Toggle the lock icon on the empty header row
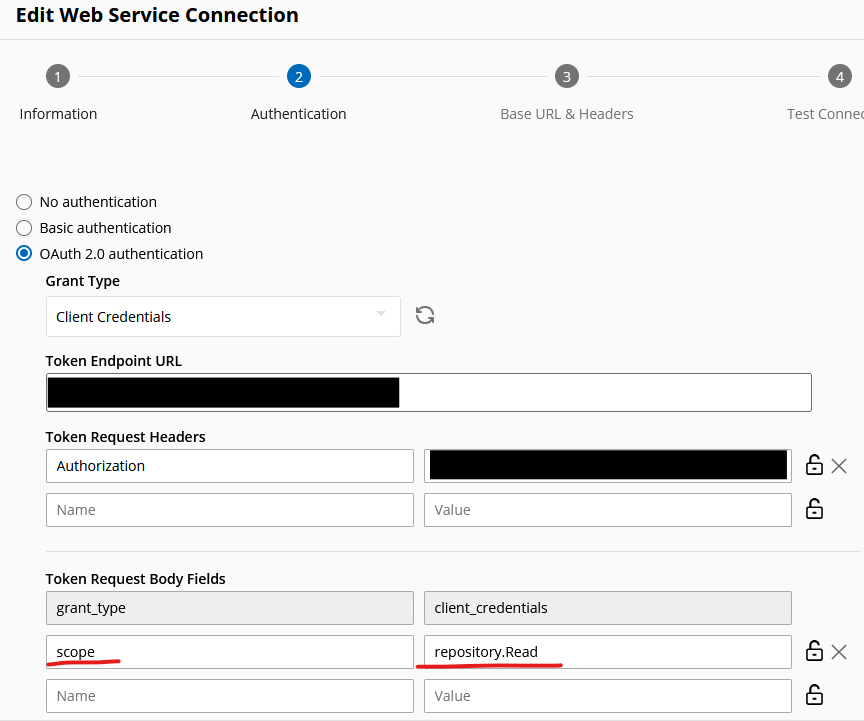Image resolution: width=864 pixels, height=721 pixels. 814,509
